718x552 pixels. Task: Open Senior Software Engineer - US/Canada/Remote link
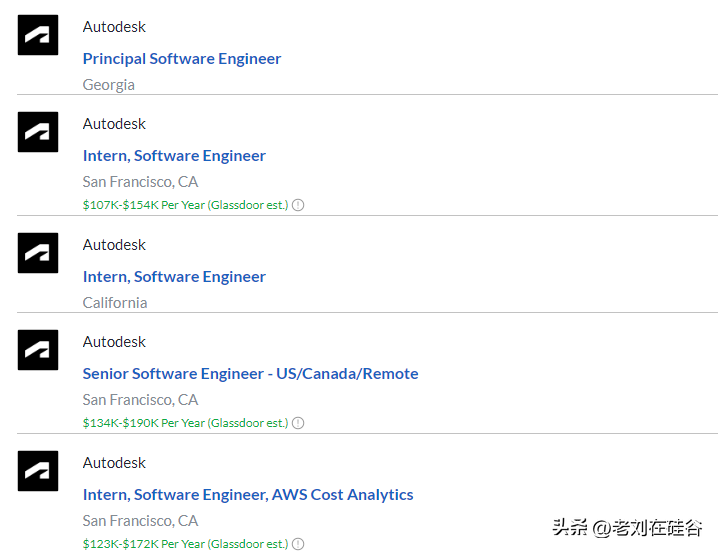click(x=250, y=374)
